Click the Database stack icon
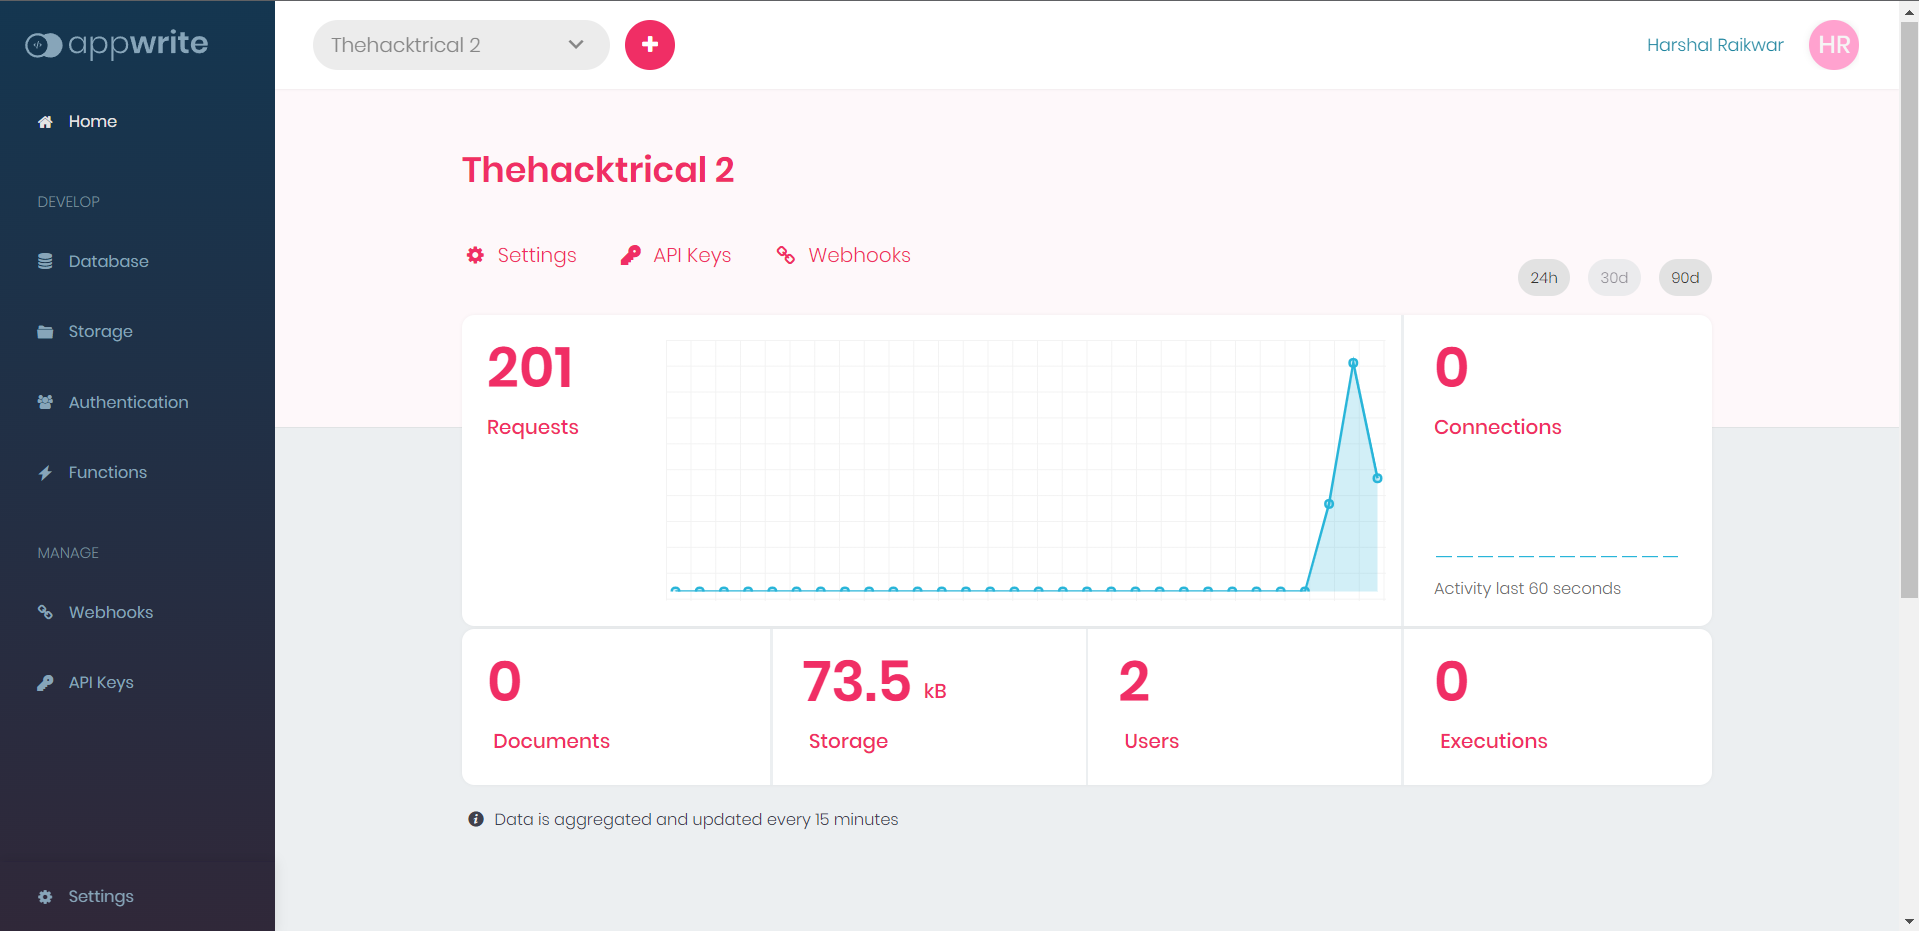Image resolution: width=1919 pixels, height=931 pixels. (45, 261)
